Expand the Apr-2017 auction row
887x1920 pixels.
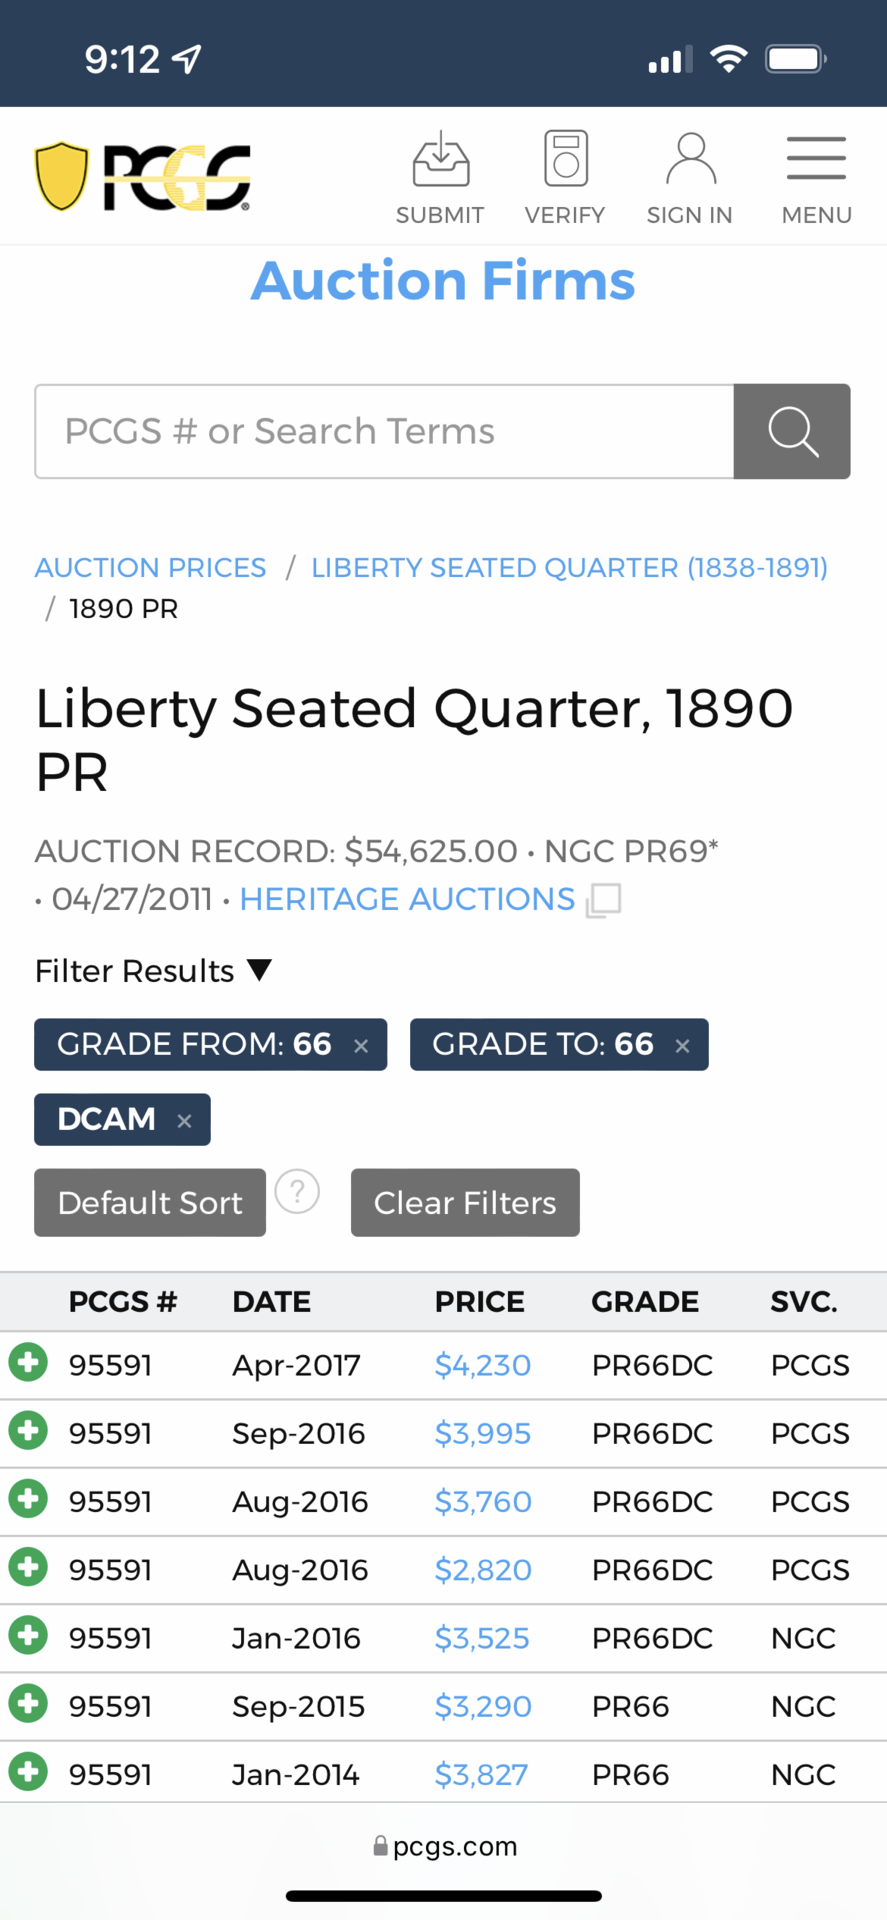coord(28,1363)
